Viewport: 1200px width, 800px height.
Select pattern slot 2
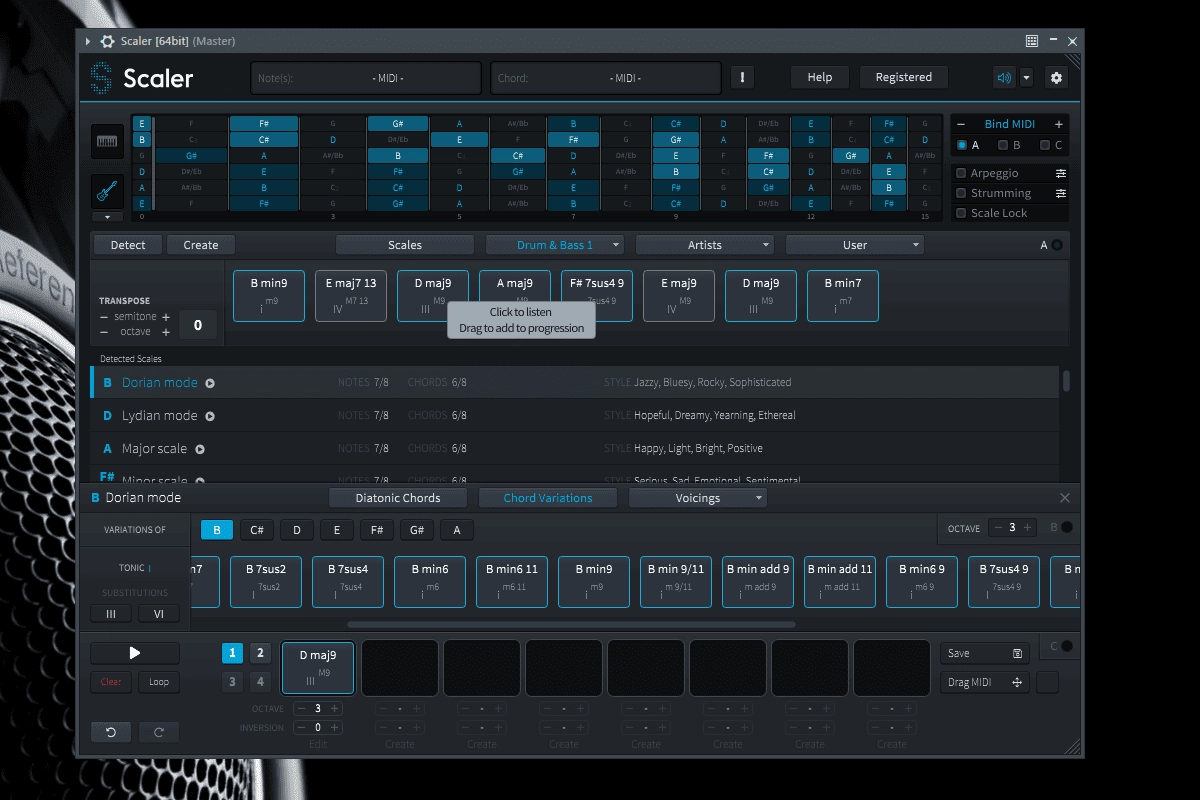pyautogui.click(x=260, y=653)
